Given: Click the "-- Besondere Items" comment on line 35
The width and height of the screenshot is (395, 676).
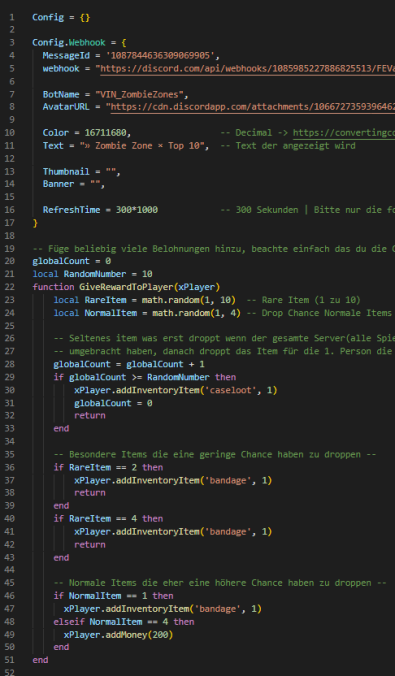Looking at the screenshot, I should point(215,454).
